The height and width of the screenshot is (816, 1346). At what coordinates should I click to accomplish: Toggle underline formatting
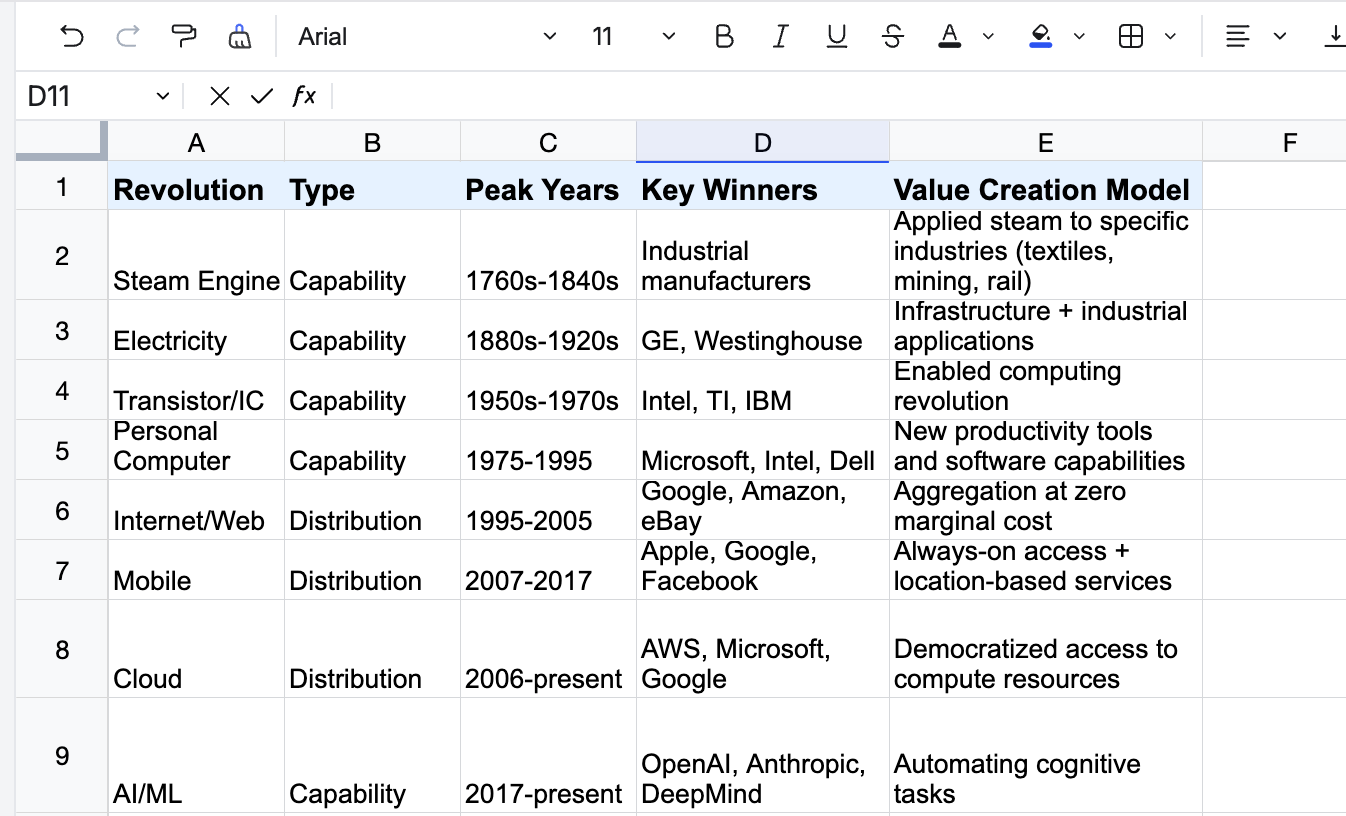click(x=837, y=37)
